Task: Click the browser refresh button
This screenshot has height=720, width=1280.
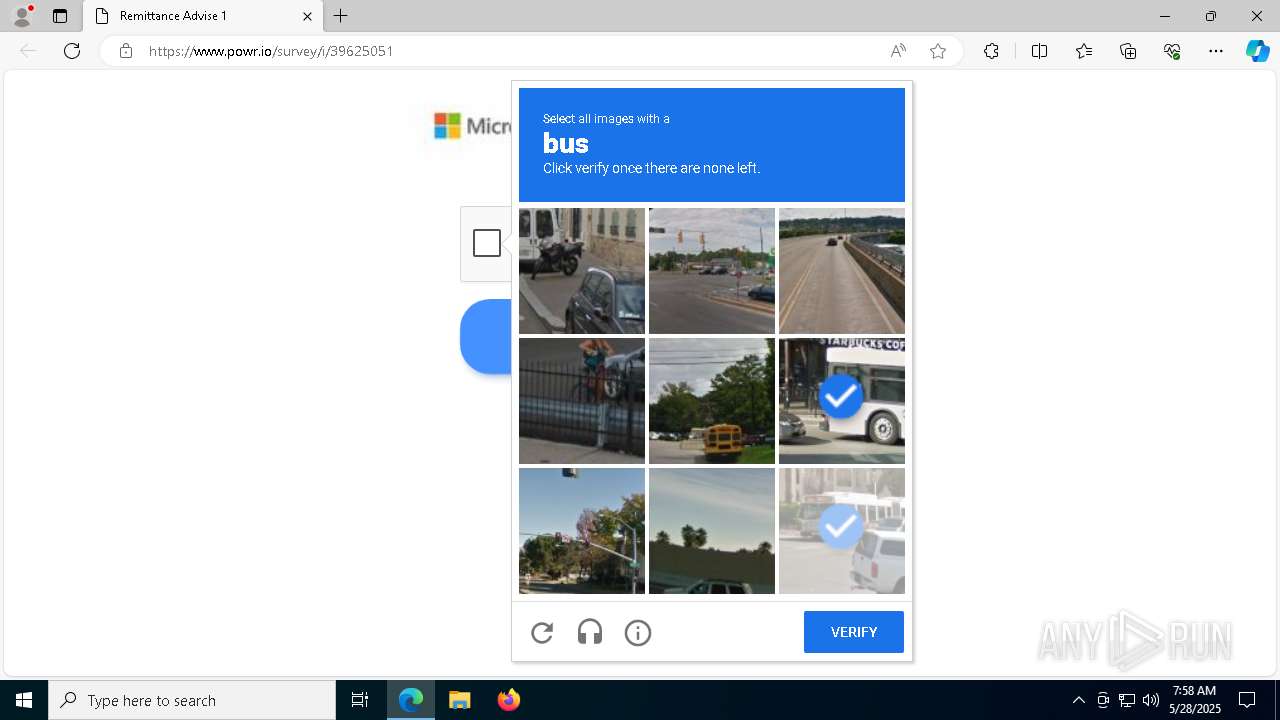Action: pos(72,51)
